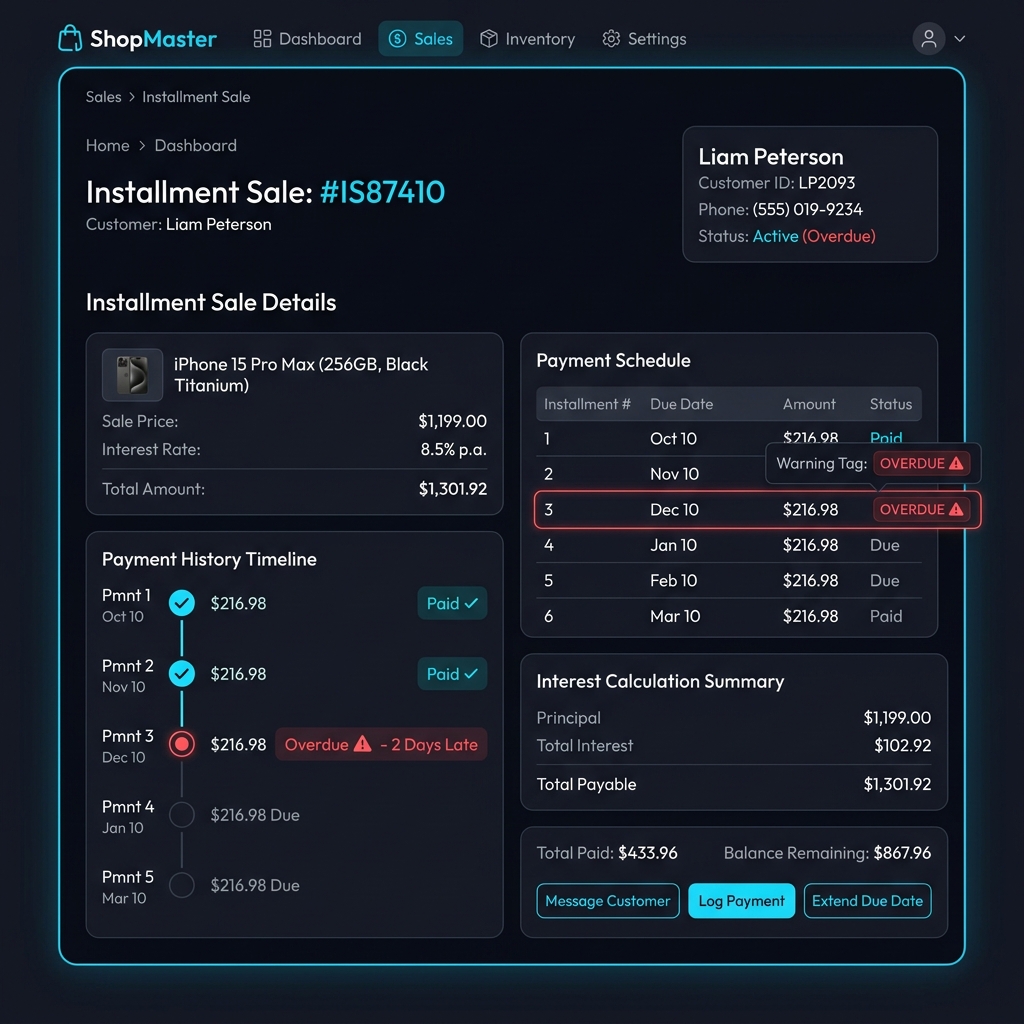Image resolution: width=1024 pixels, height=1024 pixels.
Task: Click the Amount column header
Action: pyautogui.click(x=808, y=404)
